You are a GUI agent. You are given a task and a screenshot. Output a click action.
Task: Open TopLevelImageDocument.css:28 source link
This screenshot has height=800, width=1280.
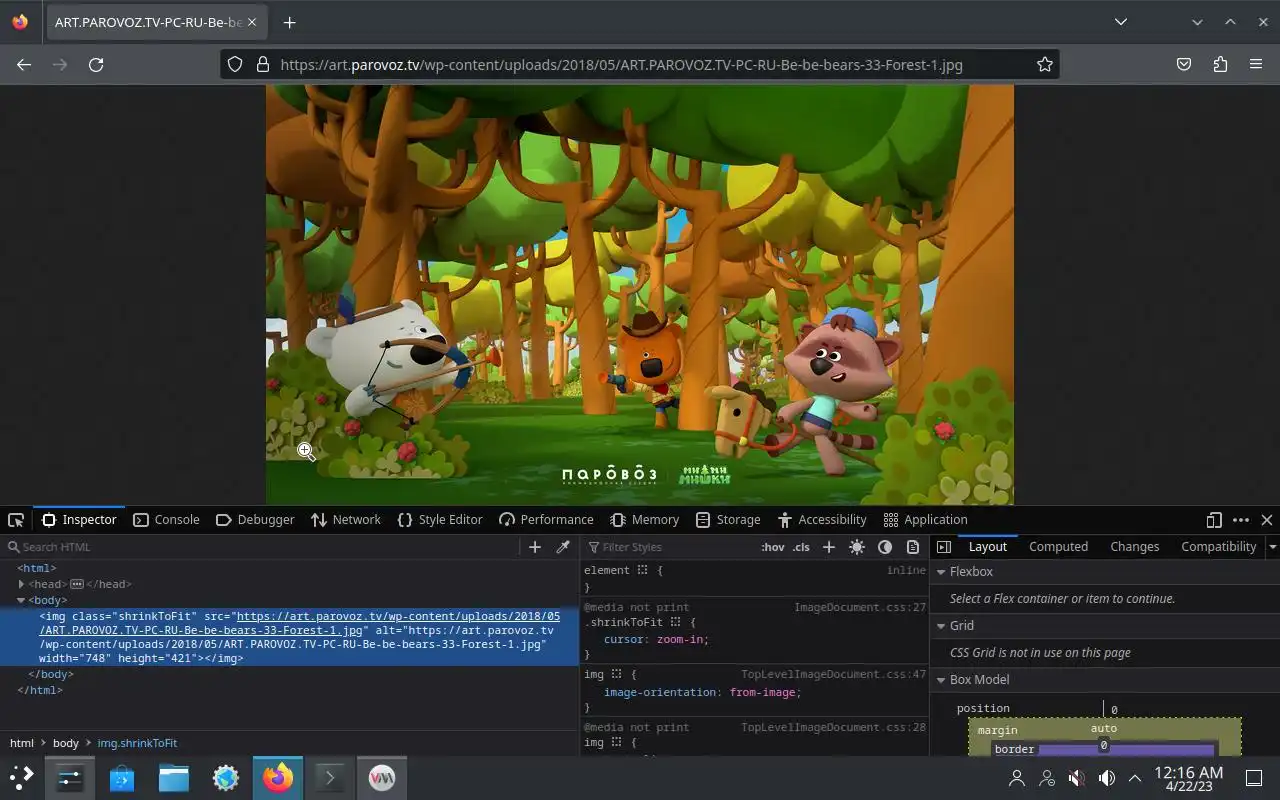pyautogui.click(x=833, y=728)
